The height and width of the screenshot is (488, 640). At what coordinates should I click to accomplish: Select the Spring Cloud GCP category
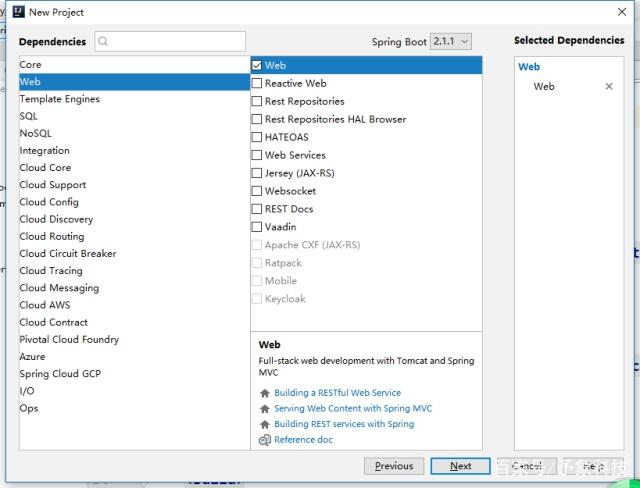click(x=134, y=373)
